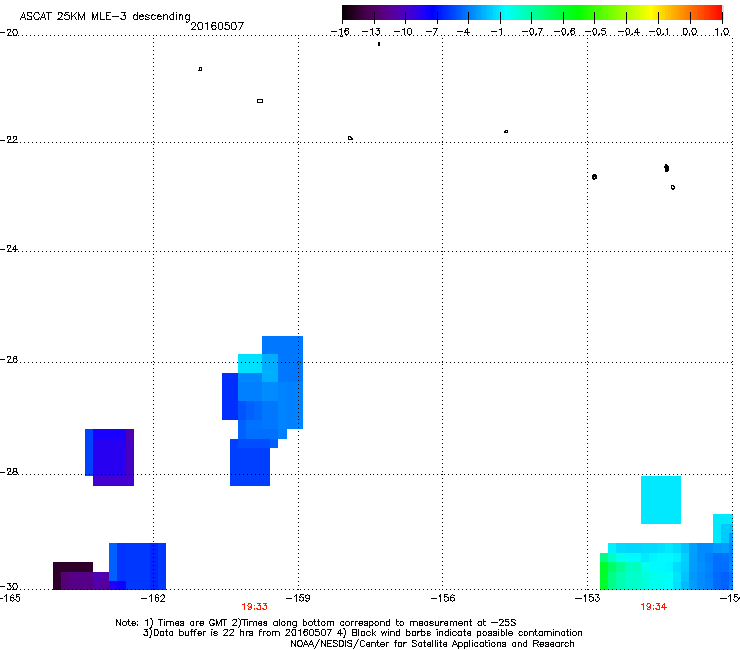This screenshot has width=740, height=650.
Task: Click the "-0.4" color scale label
Action: (628, 32)
